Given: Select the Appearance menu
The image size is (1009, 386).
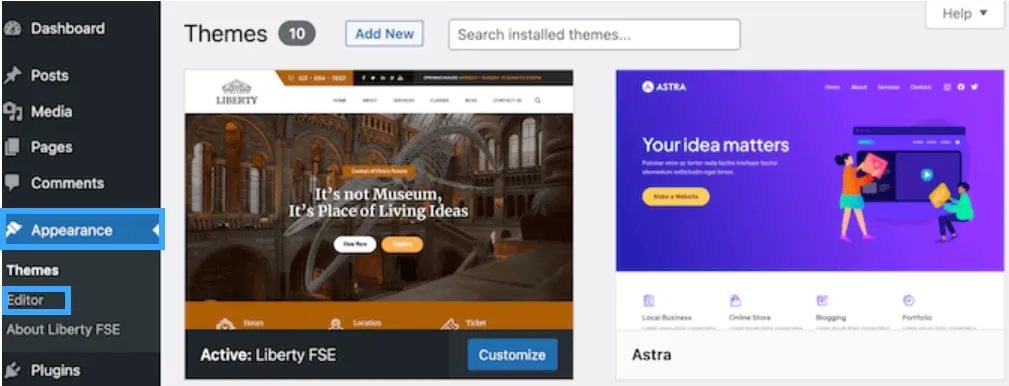Looking at the screenshot, I should [82, 230].
